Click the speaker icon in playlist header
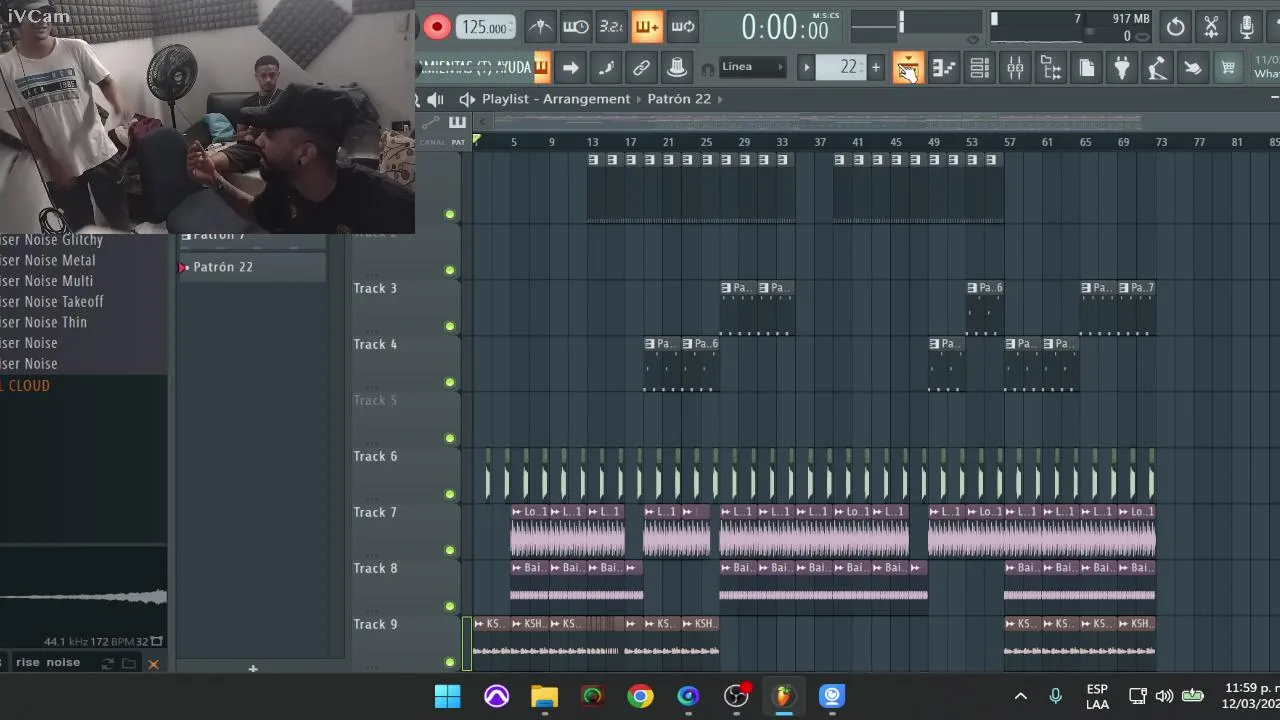The image size is (1280, 720). tap(435, 99)
